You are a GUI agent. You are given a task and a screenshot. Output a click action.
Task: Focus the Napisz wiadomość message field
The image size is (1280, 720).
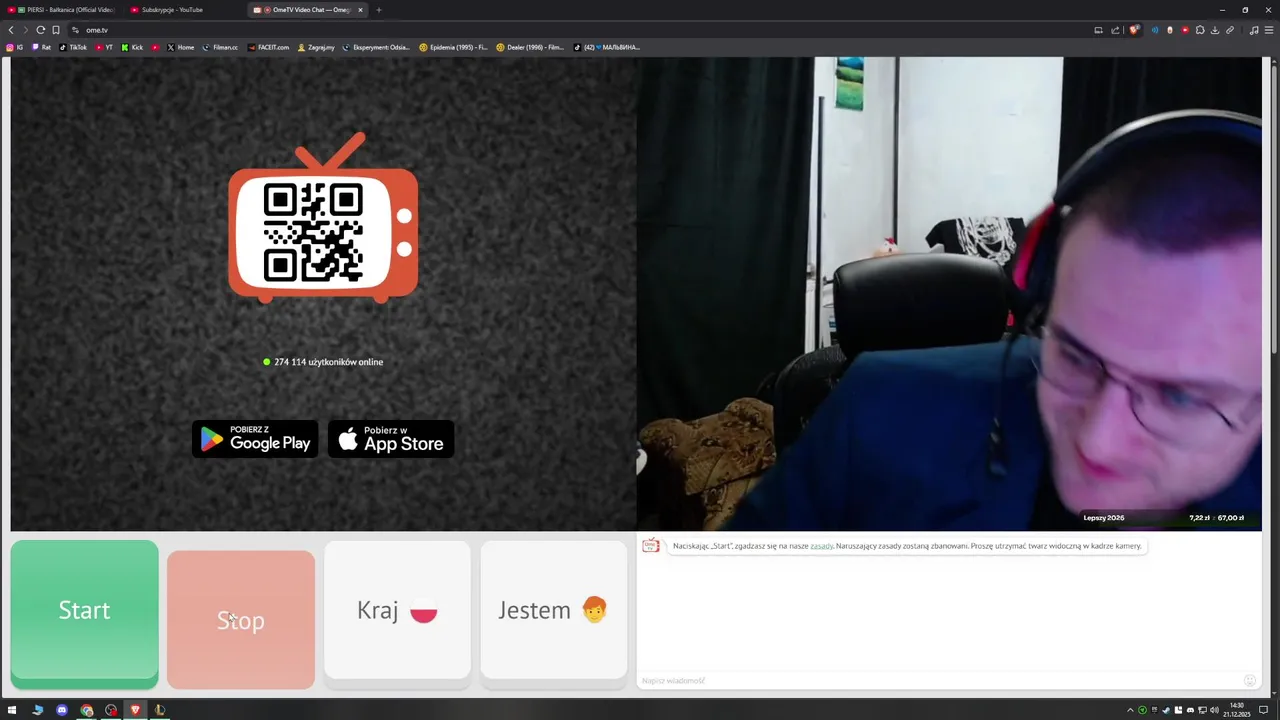(940, 681)
